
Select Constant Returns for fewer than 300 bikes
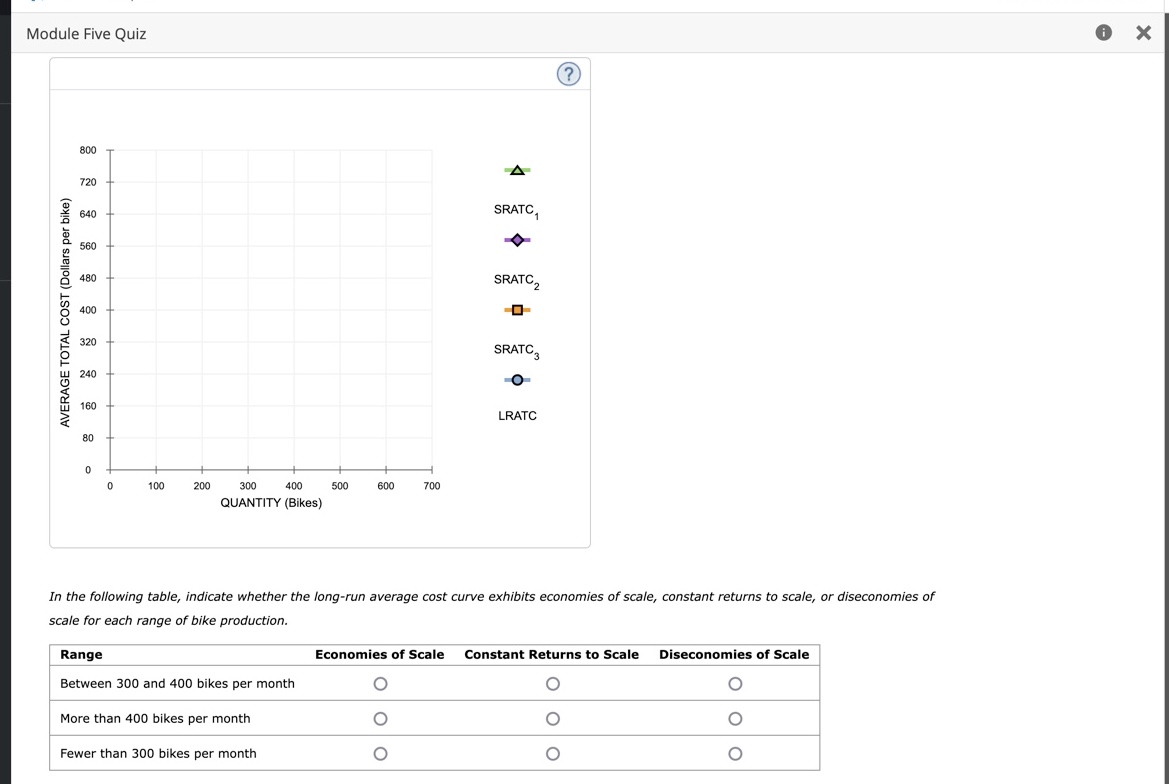(553, 753)
